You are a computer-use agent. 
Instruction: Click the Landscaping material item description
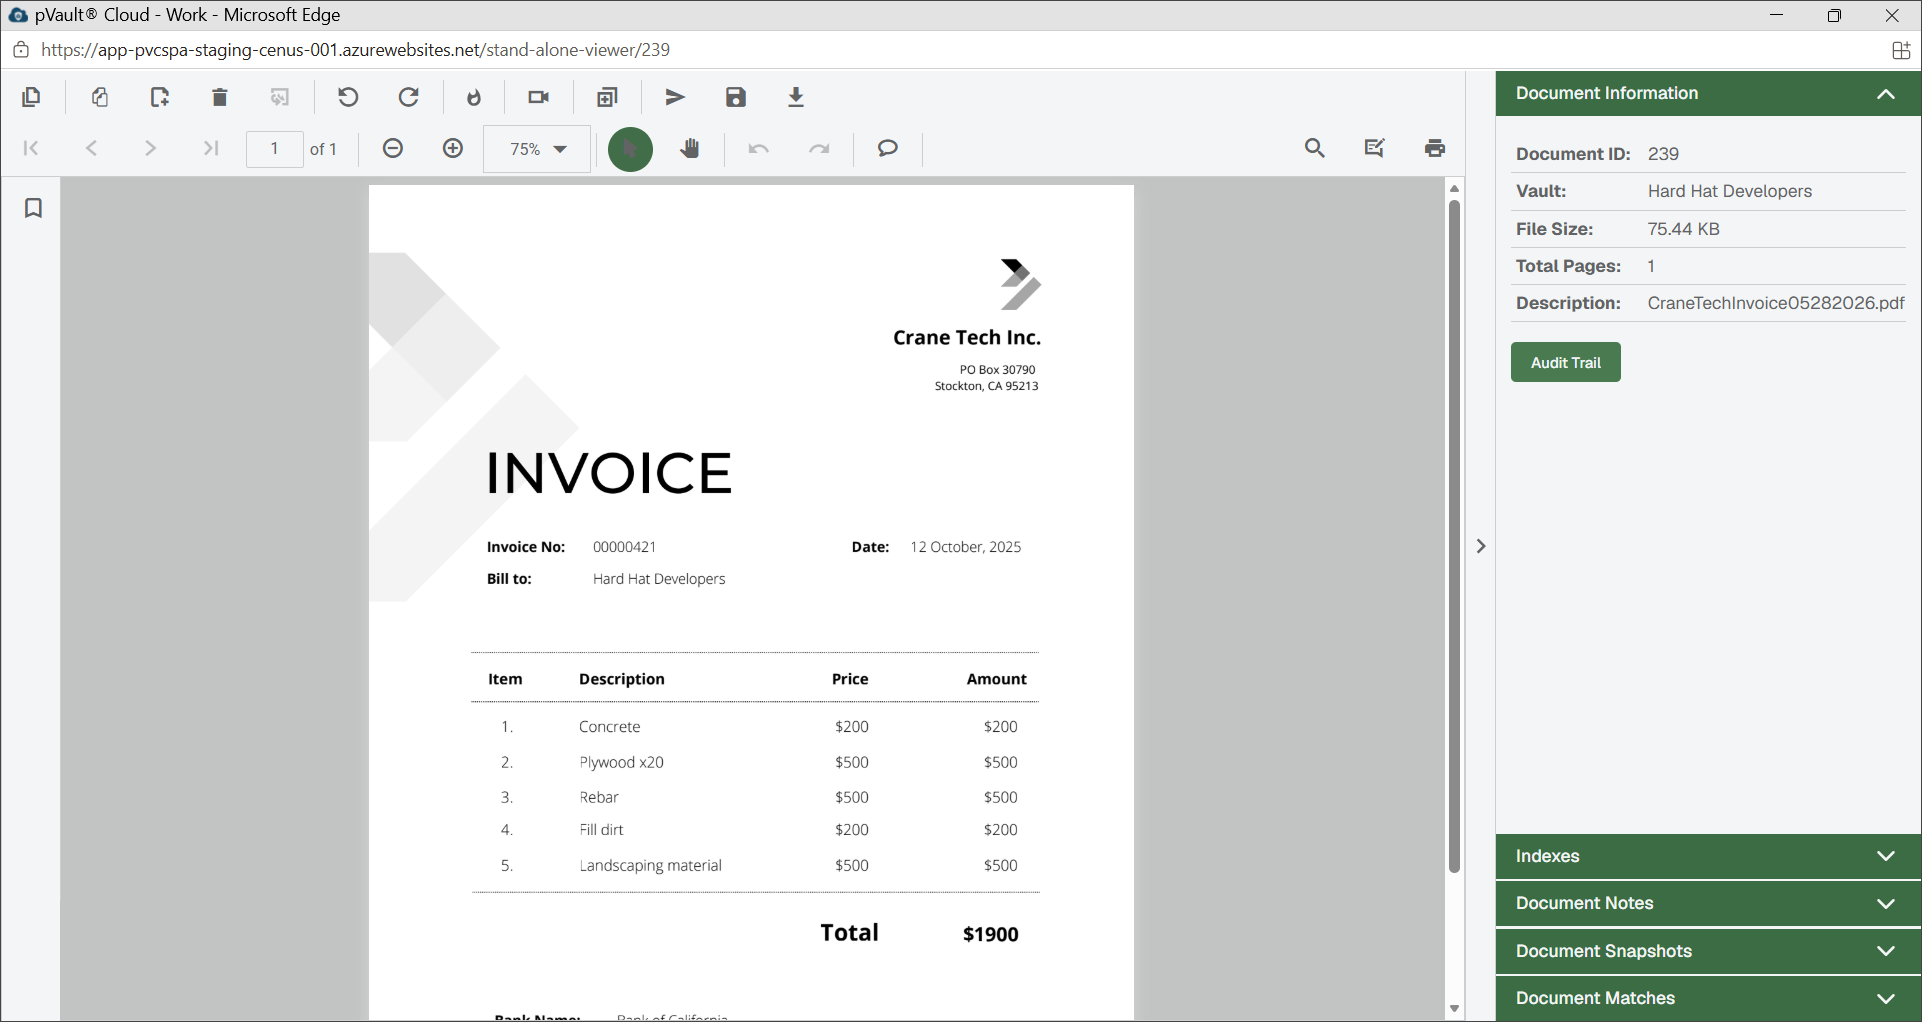tap(651, 865)
